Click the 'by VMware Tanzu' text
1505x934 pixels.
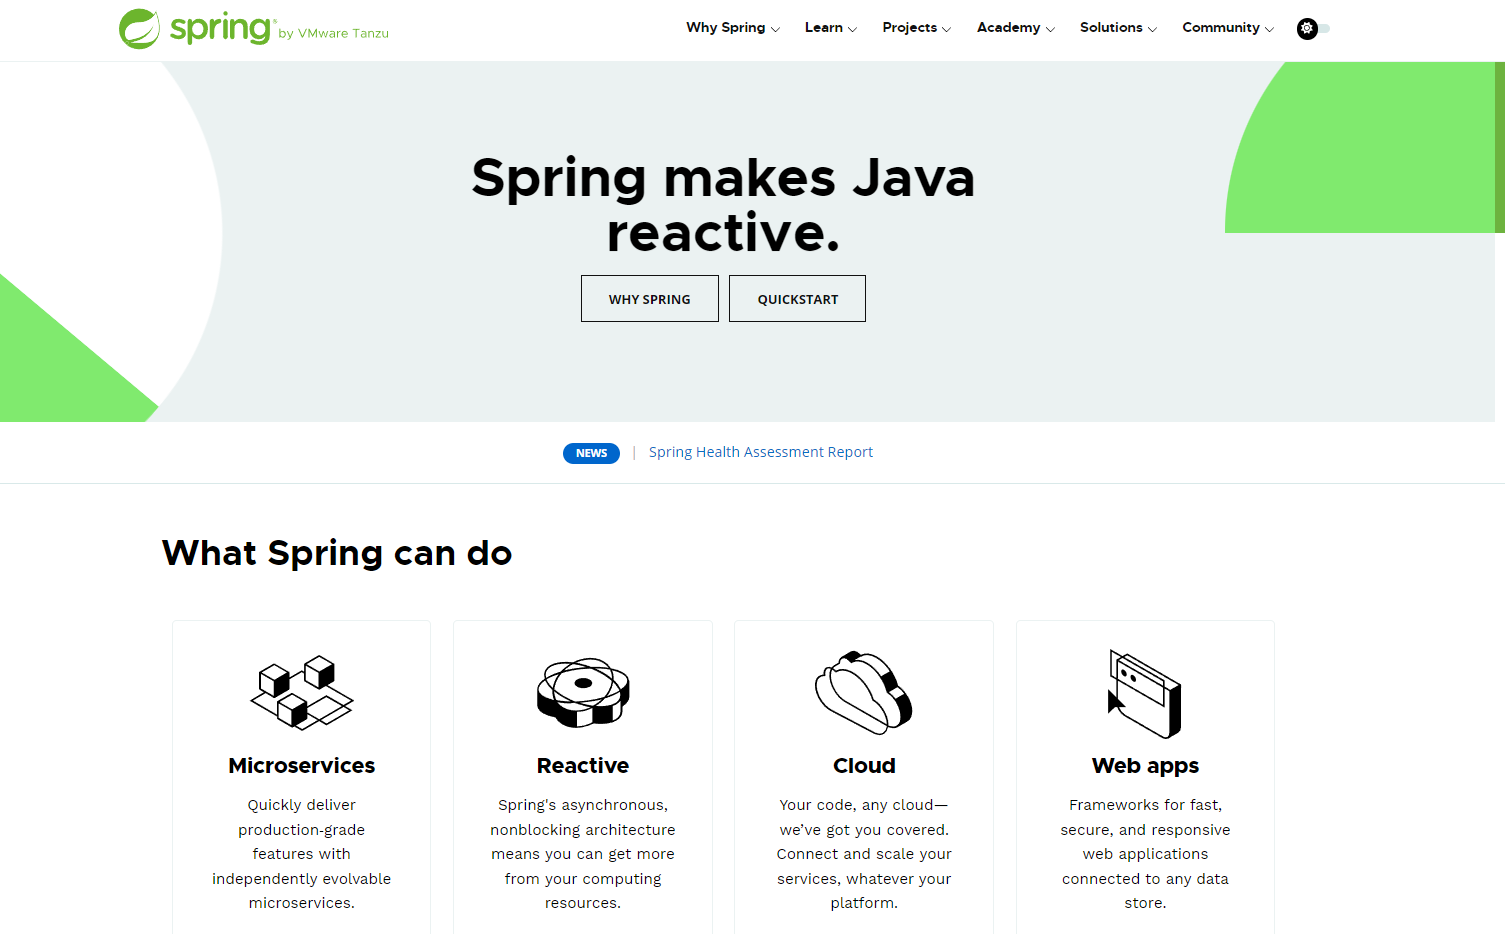(x=333, y=33)
